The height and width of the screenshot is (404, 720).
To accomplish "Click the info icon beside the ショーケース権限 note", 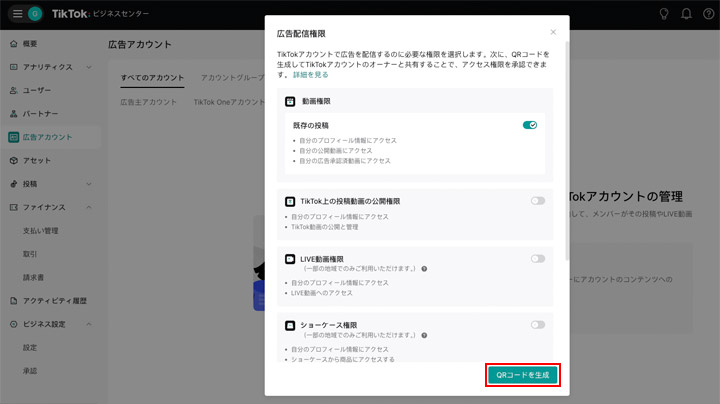I will click(x=424, y=336).
